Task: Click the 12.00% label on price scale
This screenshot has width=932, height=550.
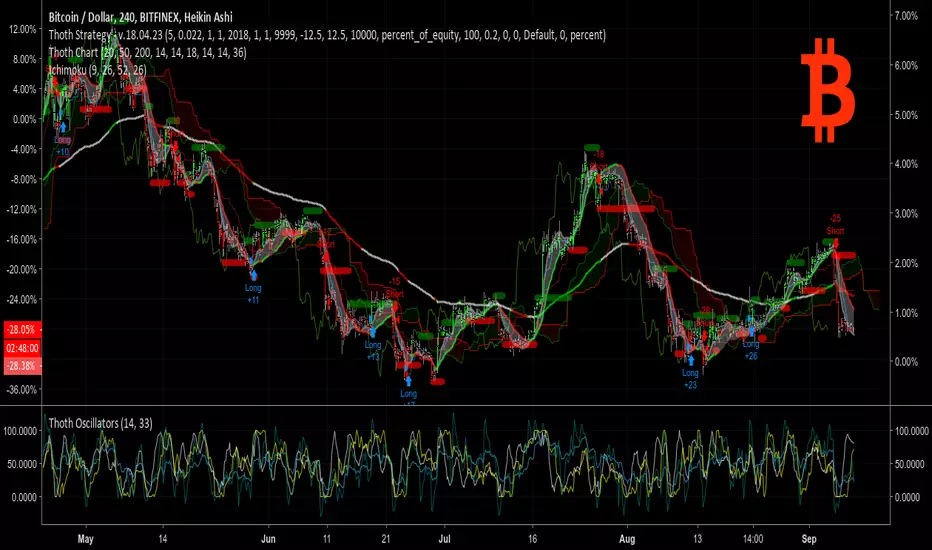Action: tap(23, 29)
